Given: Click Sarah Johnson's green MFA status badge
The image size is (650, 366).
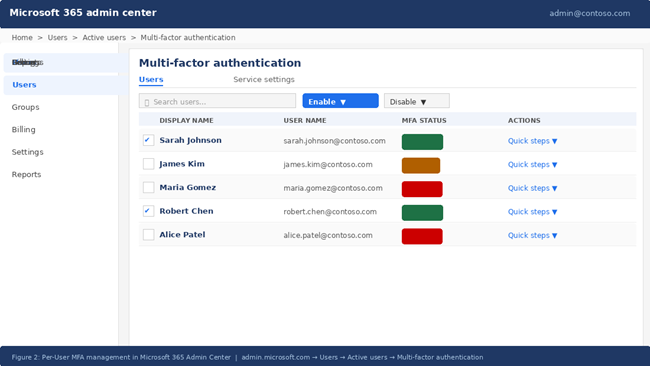Looking at the screenshot, I should [x=422, y=142].
